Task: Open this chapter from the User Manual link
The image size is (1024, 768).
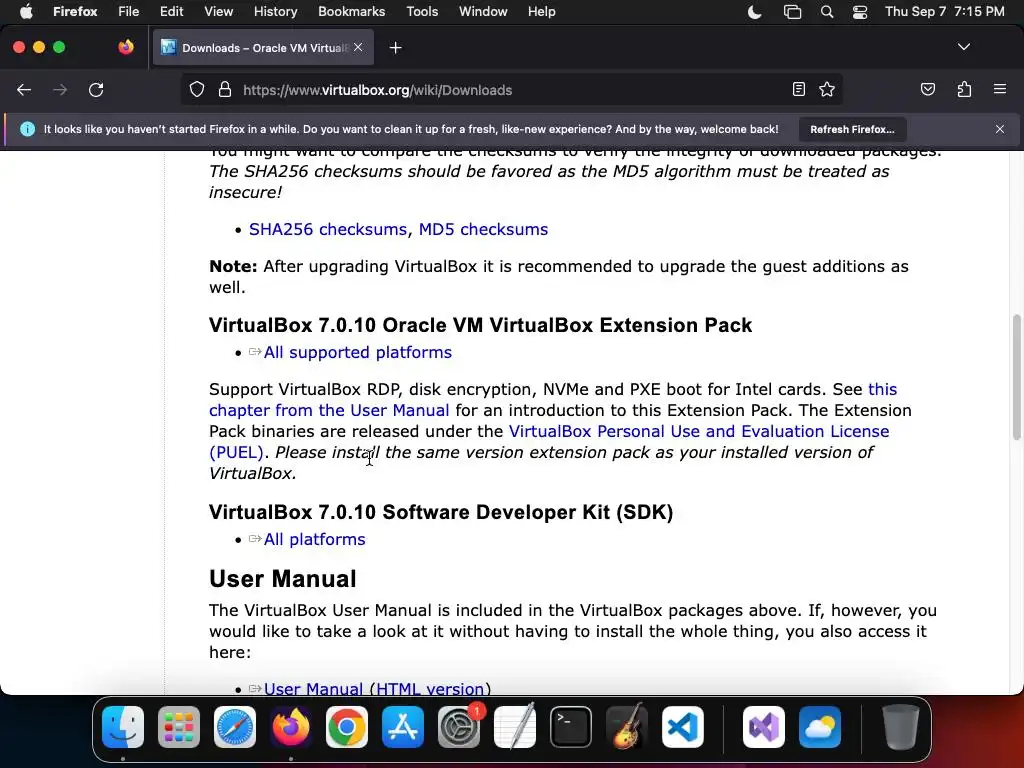Action: (x=329, y=410)
